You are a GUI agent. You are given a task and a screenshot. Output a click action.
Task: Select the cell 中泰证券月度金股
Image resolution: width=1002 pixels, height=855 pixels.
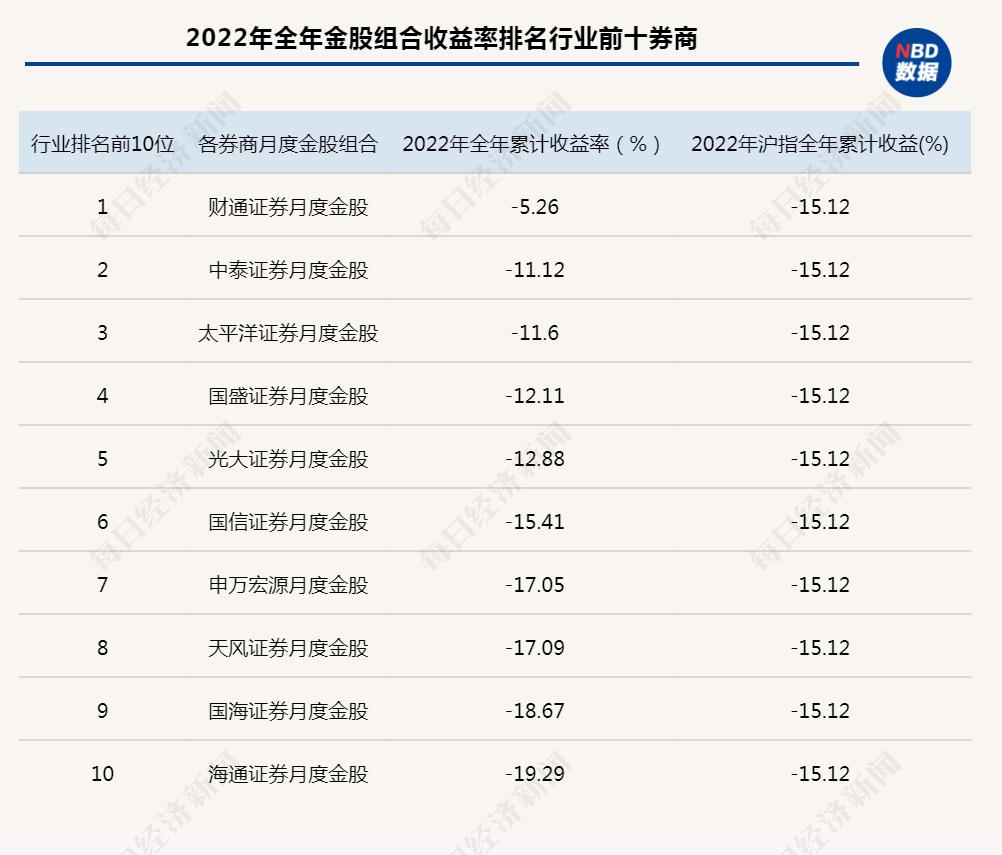tap(288, 270)
